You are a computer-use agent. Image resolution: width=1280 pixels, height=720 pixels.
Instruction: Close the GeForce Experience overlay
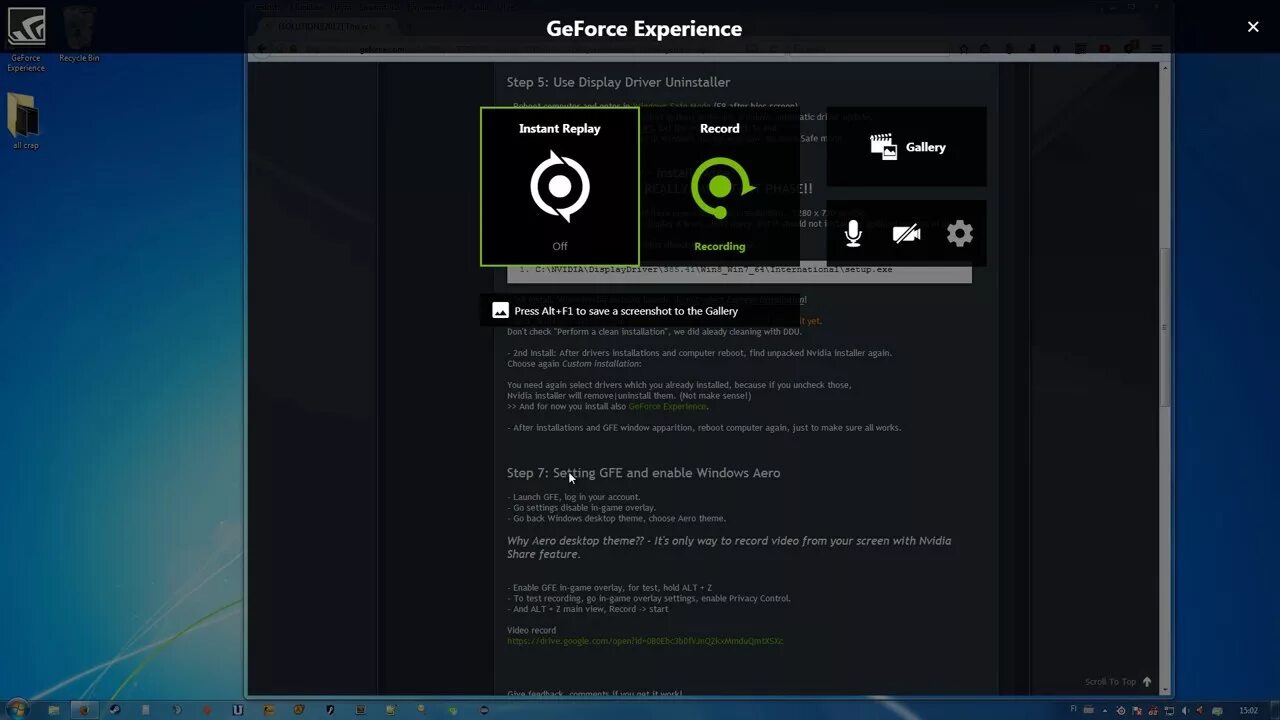click(1253, 27)
